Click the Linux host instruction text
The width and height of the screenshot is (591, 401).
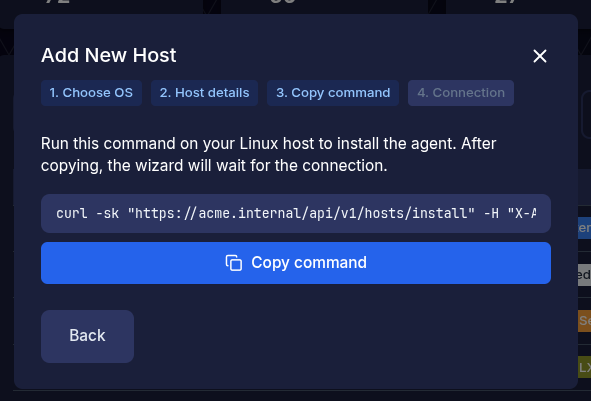(x=268, y=155)
